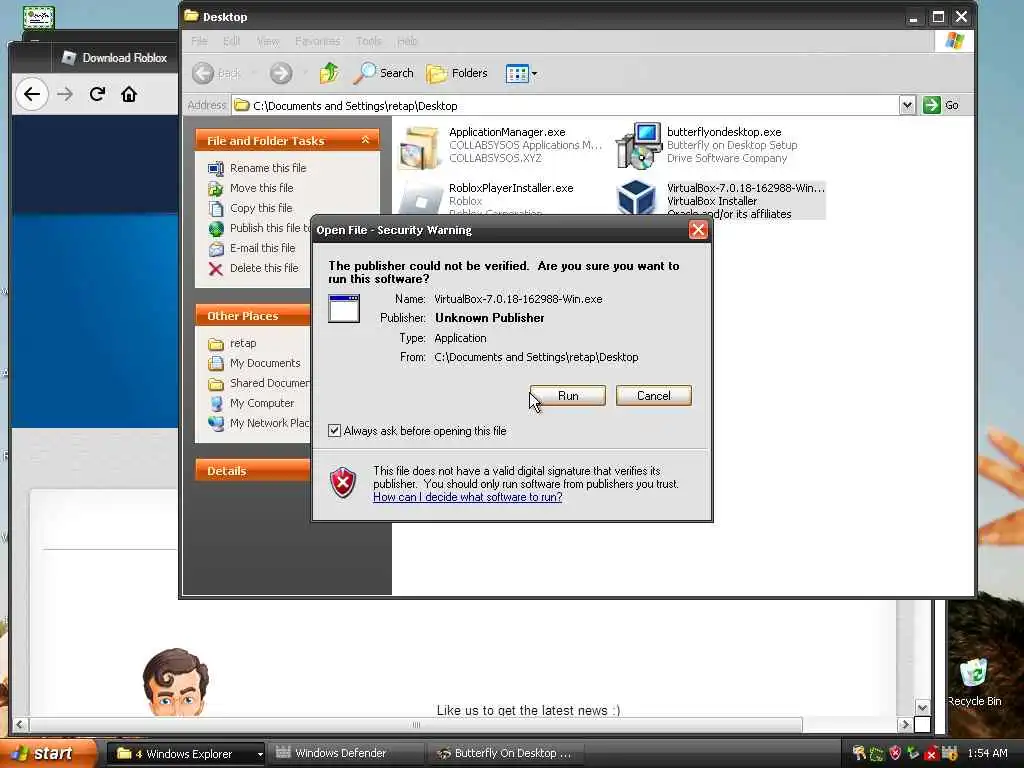Click the application file icon in the dialog
The width and height of the screenshot is (1024, 768).
344,308
